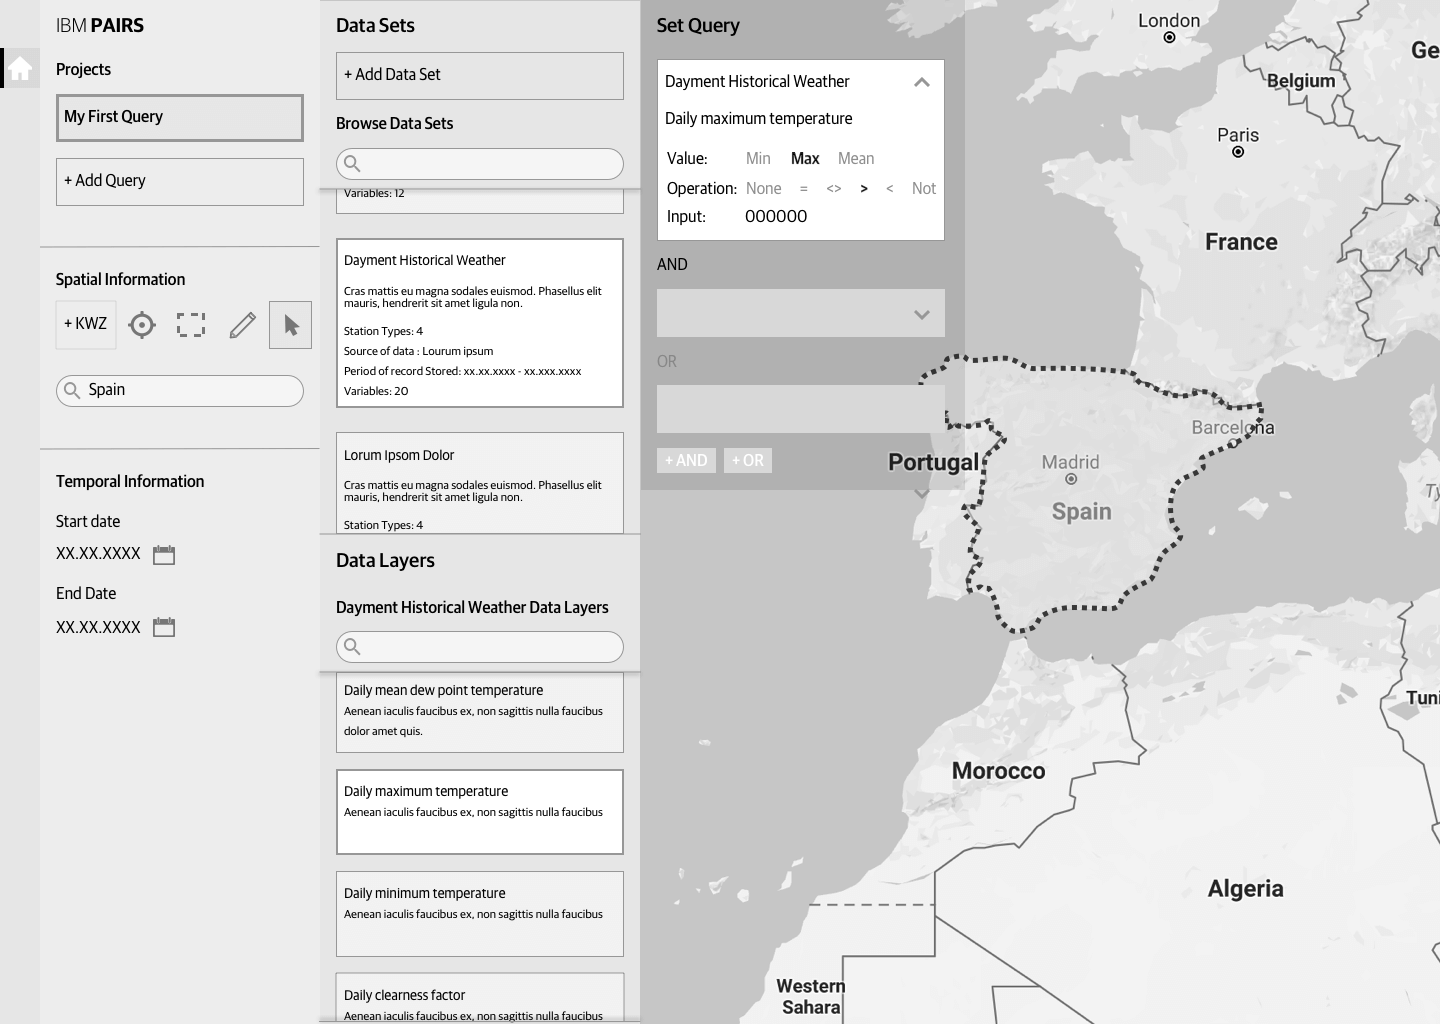The height and width of the screenshot is (1024, 1440).
Task: Click the Spain spatial search field
Action: (179, 390)
